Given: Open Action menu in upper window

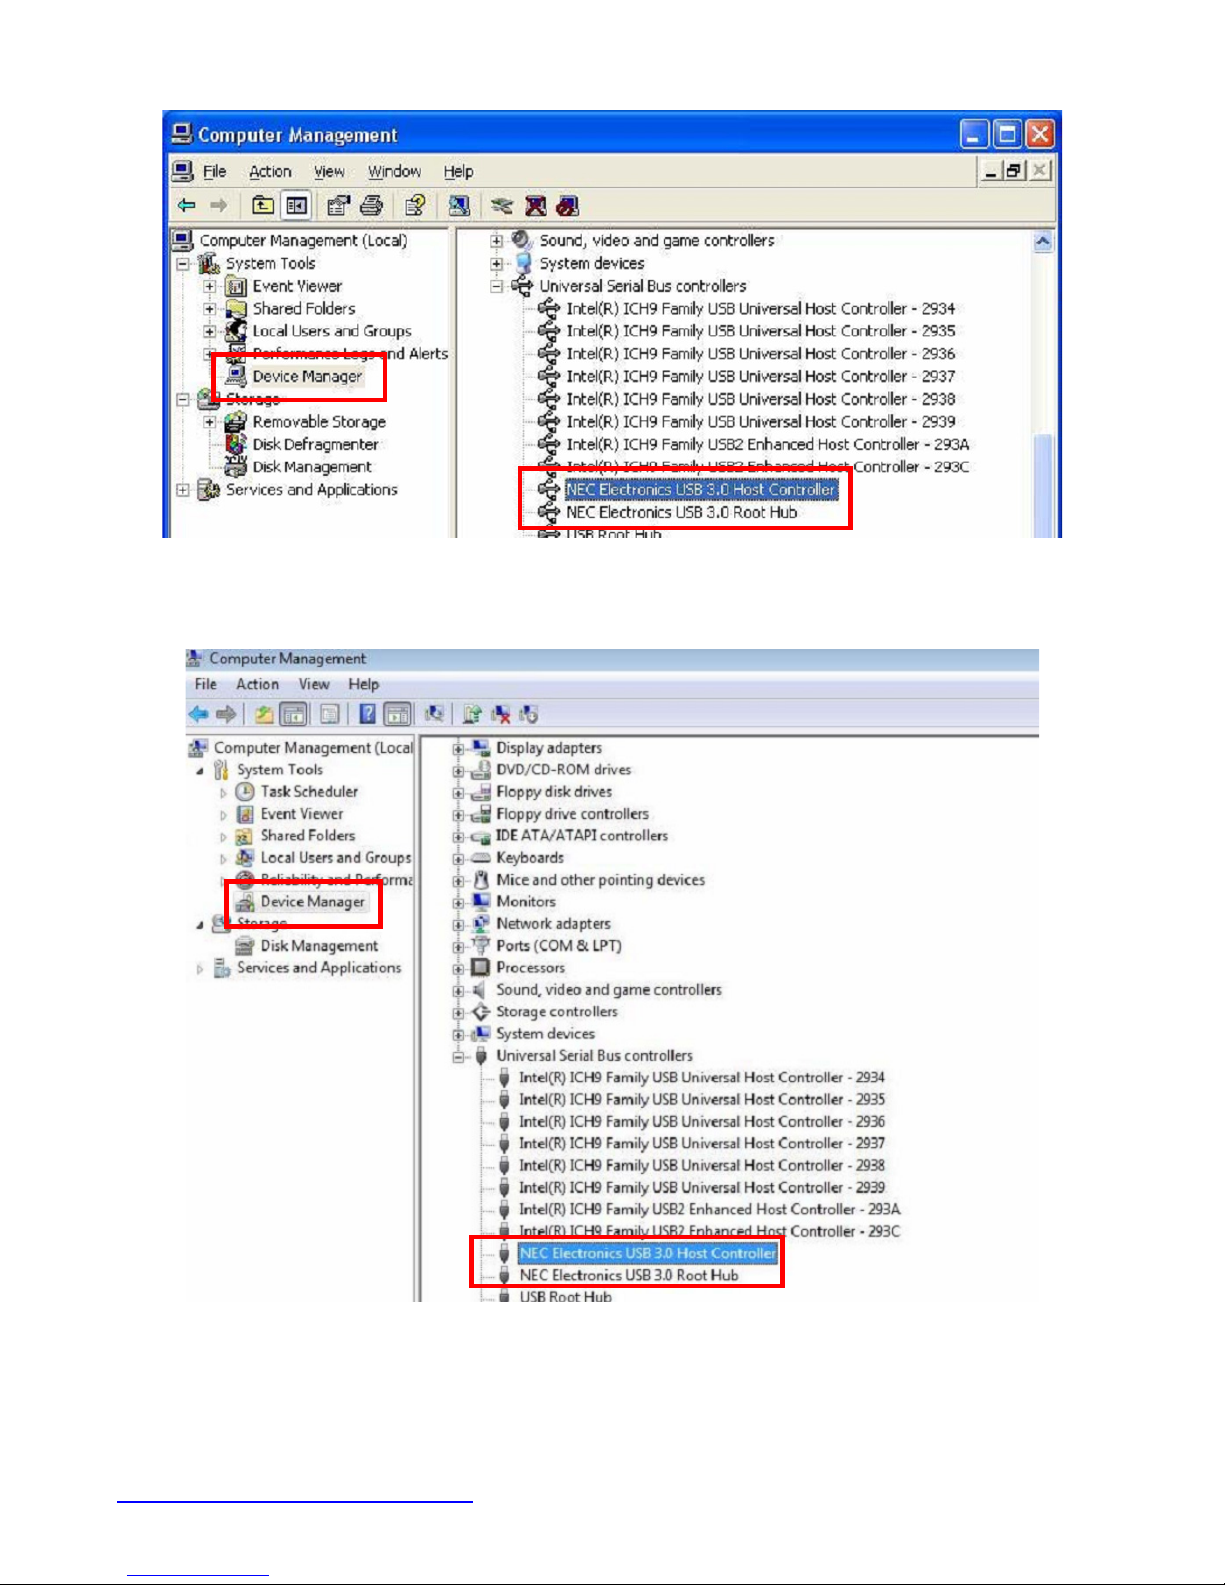Looking at the screenshot, I should click(x=270, y=172).
